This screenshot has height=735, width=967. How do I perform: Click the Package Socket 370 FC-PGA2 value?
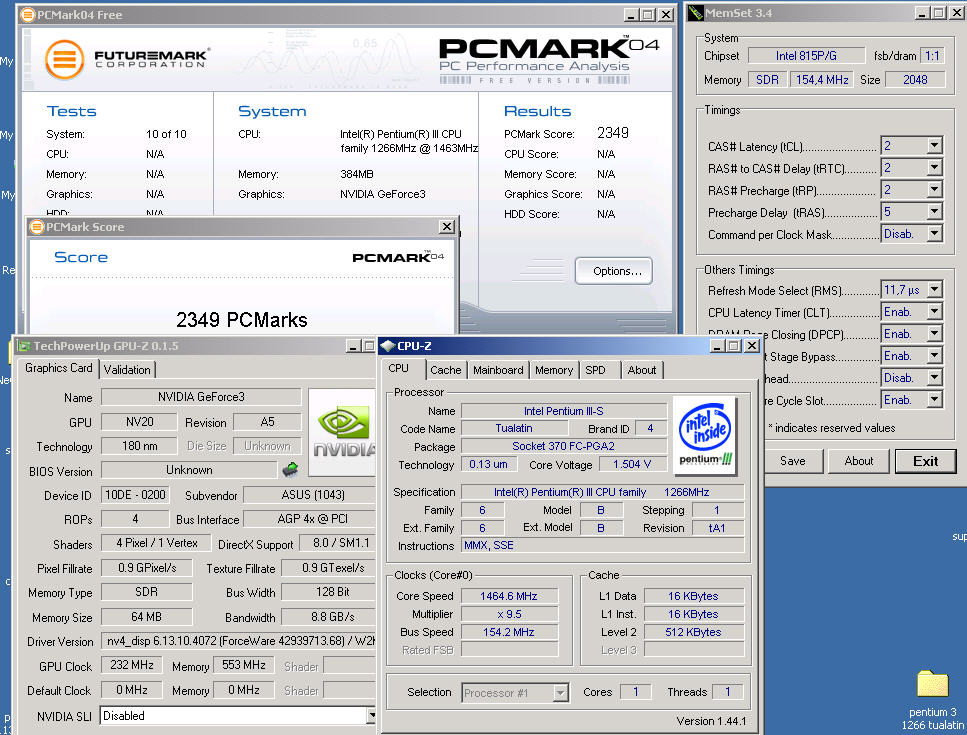tap(563, 446)
